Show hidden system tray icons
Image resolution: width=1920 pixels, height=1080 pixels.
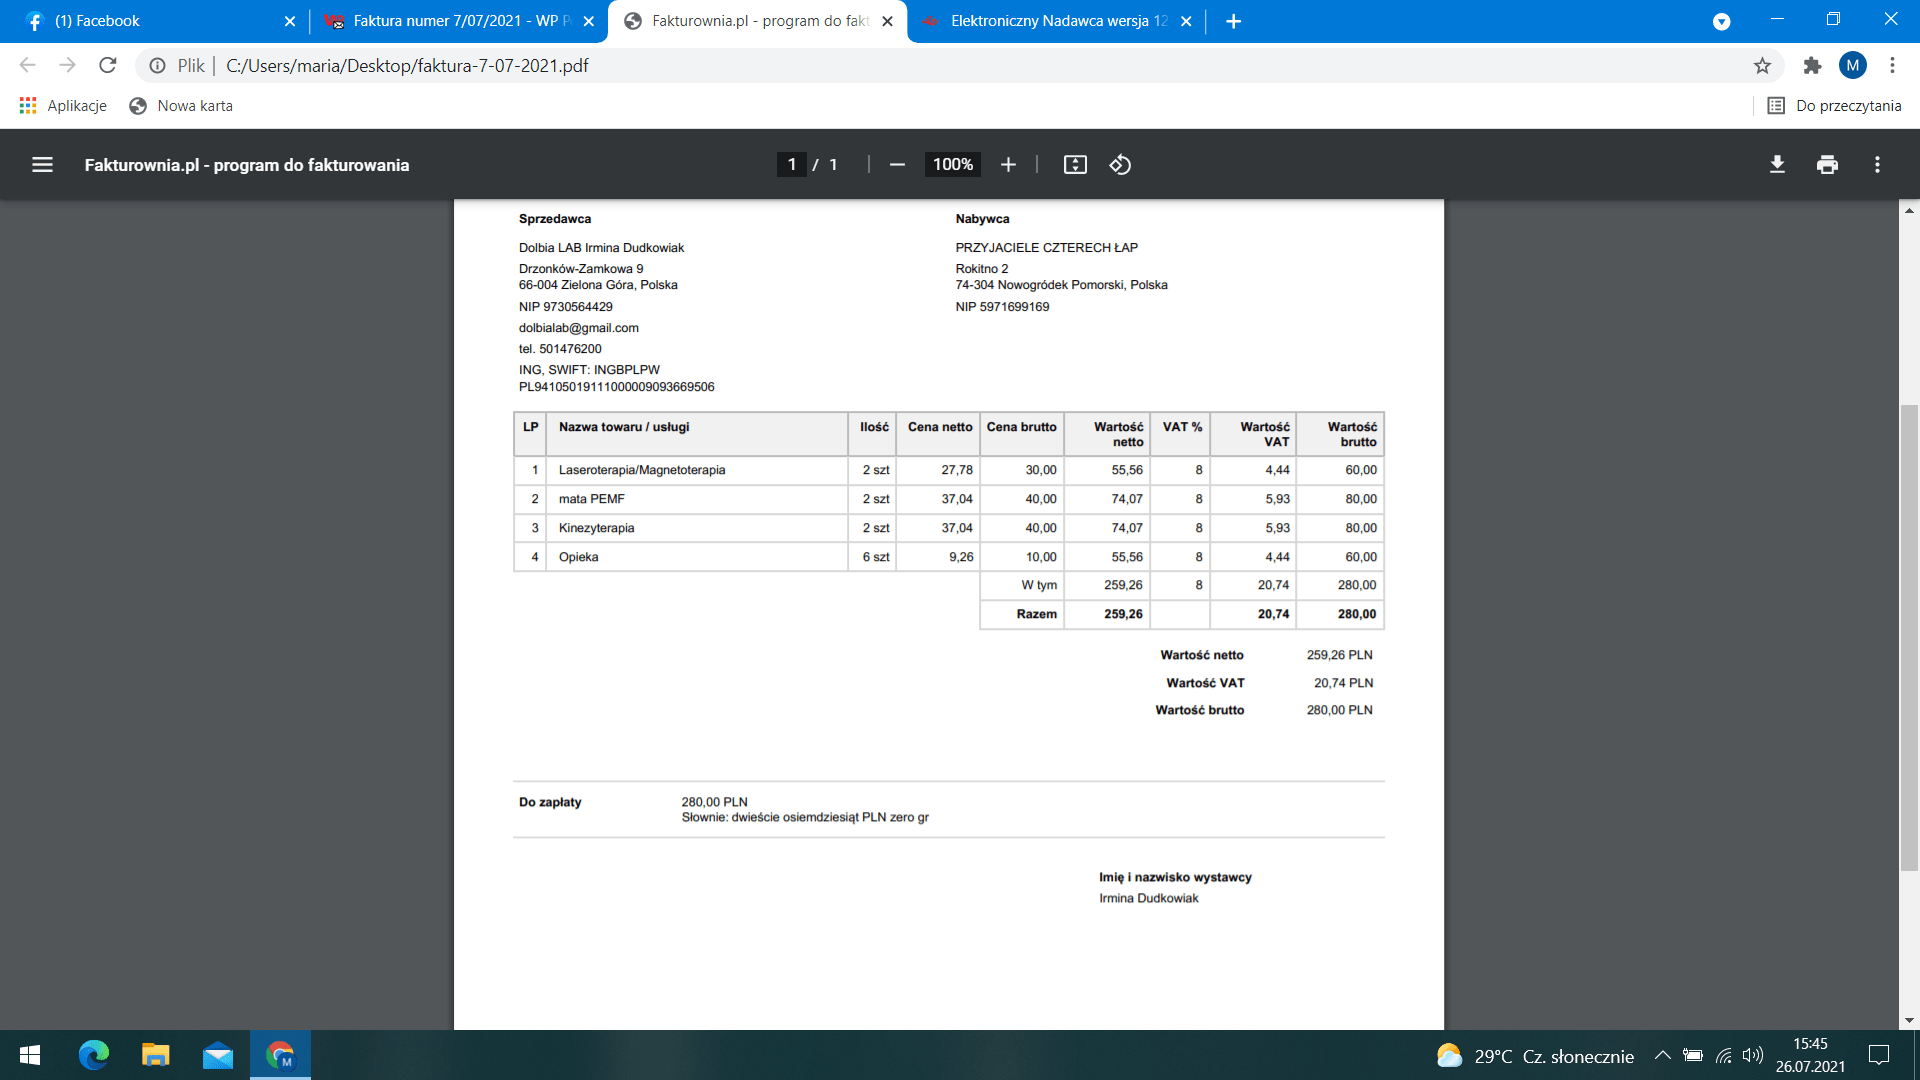click(x=1662, y=1055)
